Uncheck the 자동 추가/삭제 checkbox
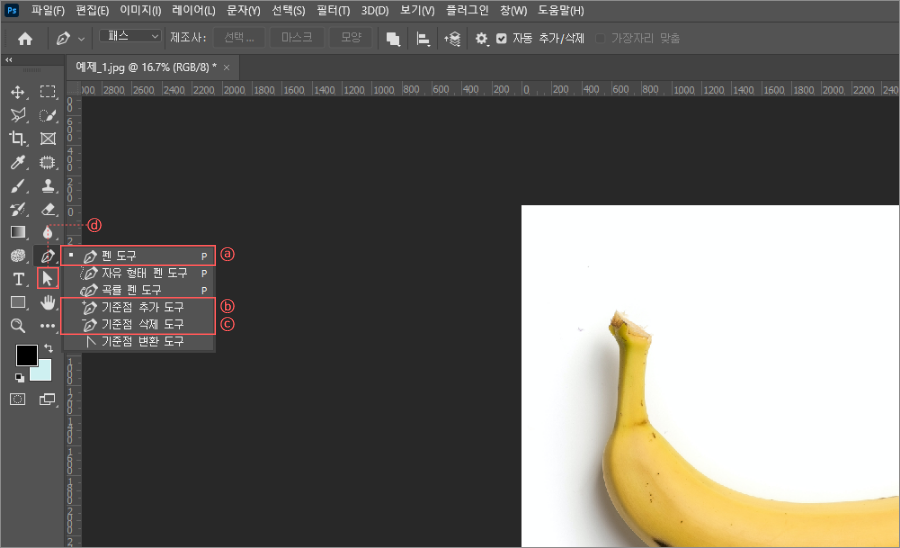Screen dimensions: 900x548 coord(502,38)
